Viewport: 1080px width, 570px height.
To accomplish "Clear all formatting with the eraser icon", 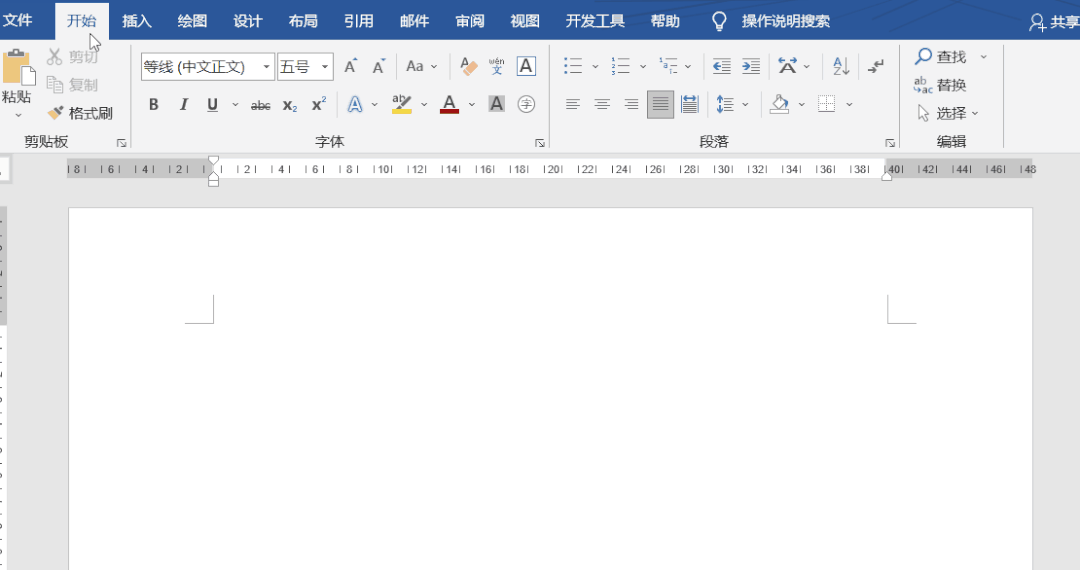I will click(468, 66).
